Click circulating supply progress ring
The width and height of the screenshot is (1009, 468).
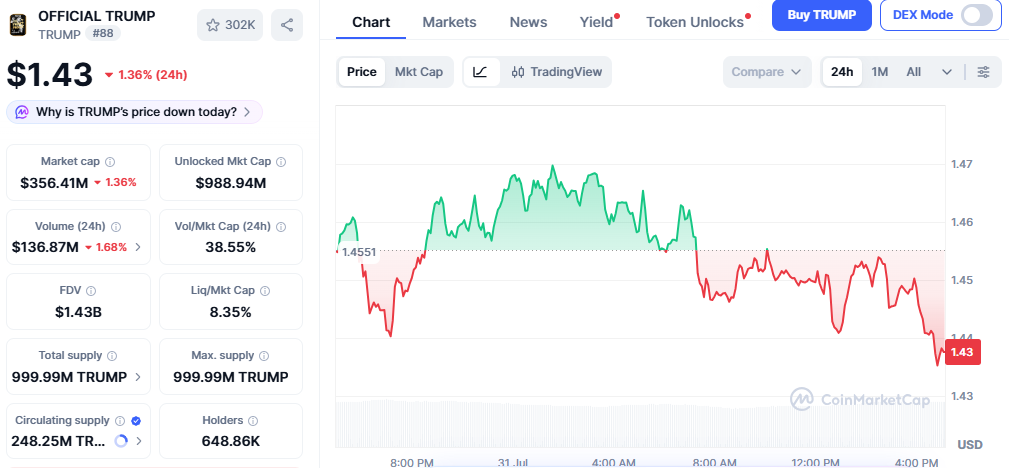pos(121,441)
